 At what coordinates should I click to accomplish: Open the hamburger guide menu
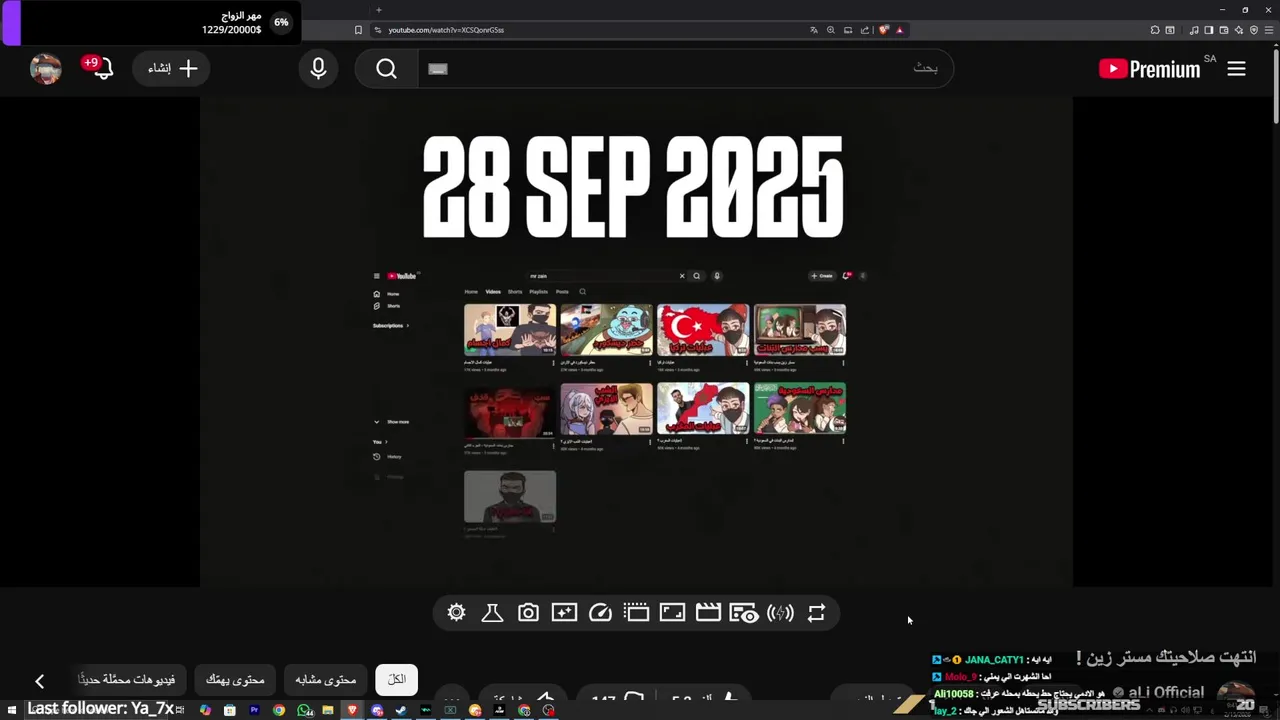[1237, 68]
